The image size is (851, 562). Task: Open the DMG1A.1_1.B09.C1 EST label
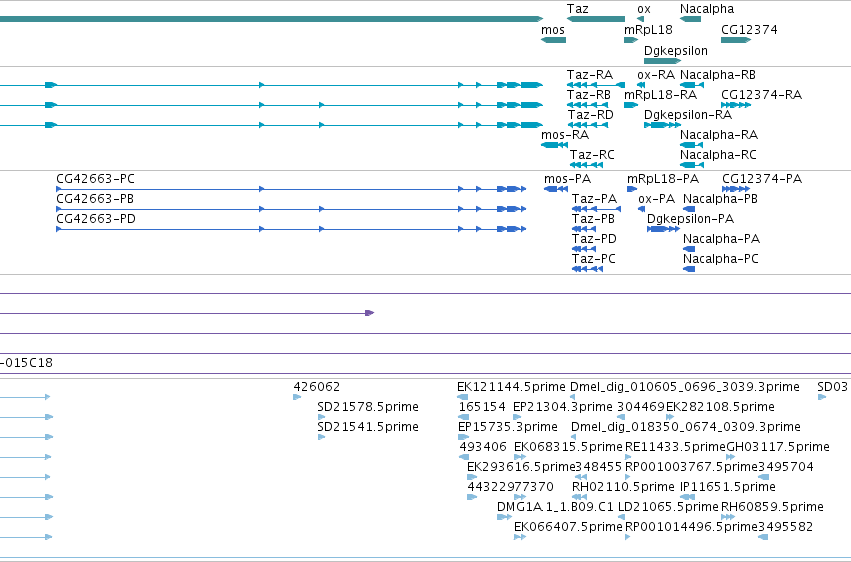555,507
